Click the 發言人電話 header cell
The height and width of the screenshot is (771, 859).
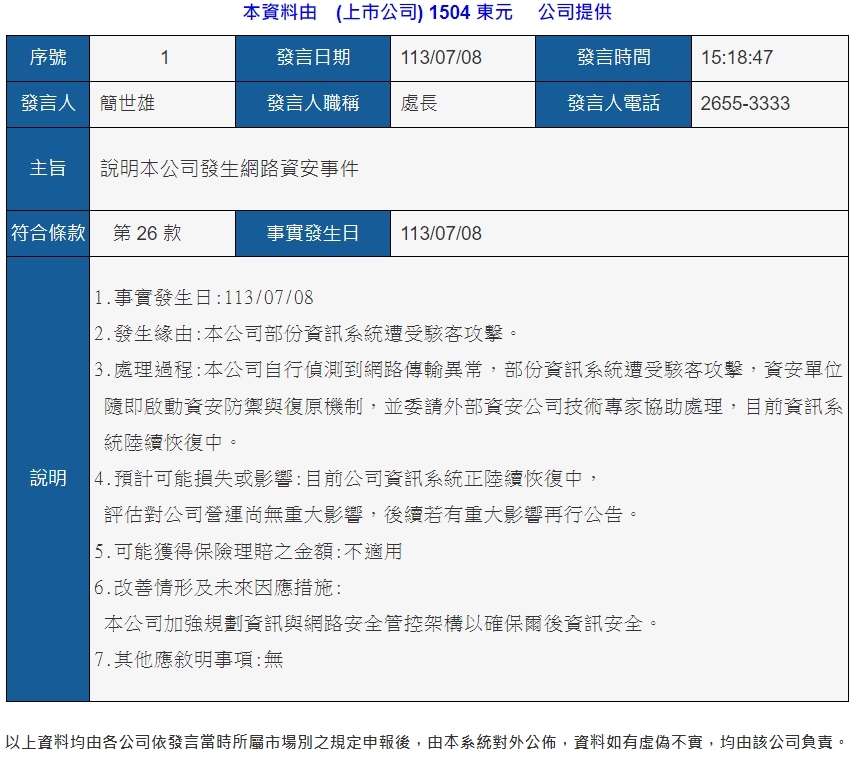click(x=614, y=104)
